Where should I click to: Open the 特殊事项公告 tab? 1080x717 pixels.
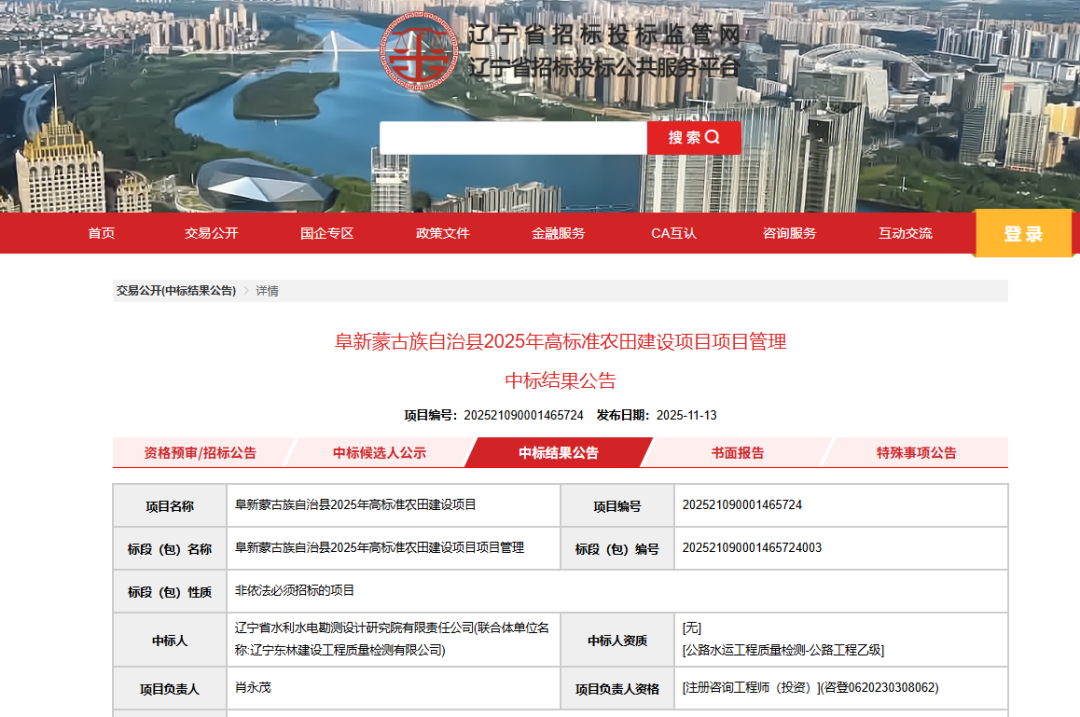coord(916,453)
